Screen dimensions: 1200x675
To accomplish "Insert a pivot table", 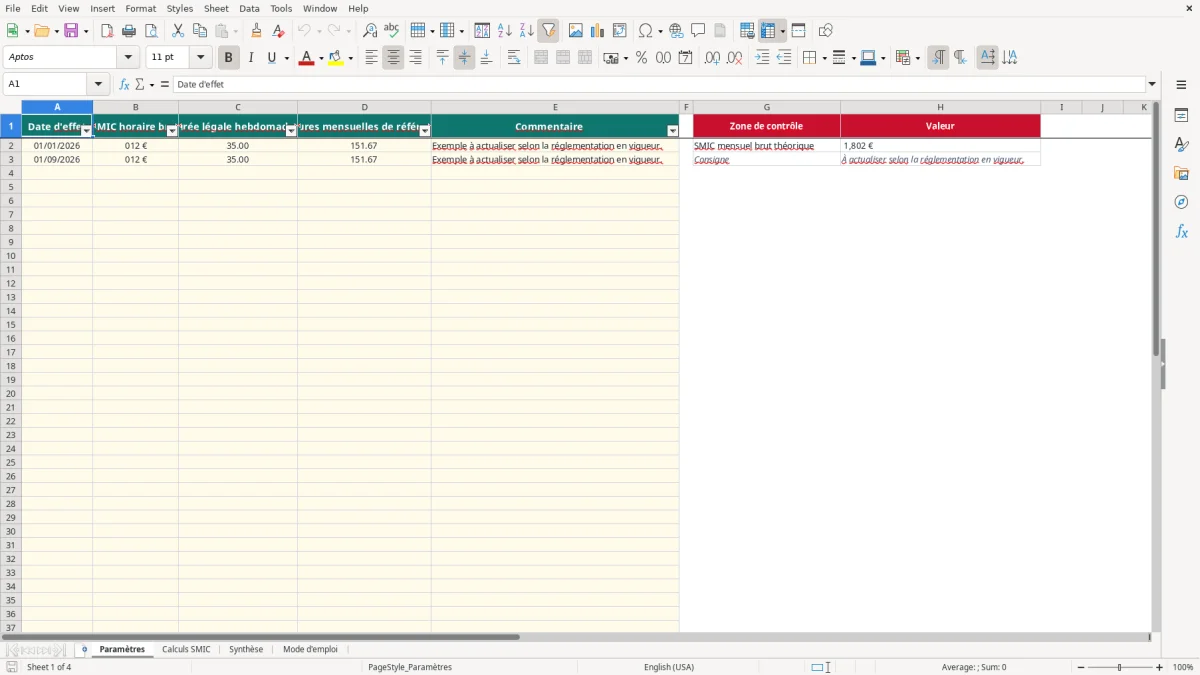I will (620, 31).
